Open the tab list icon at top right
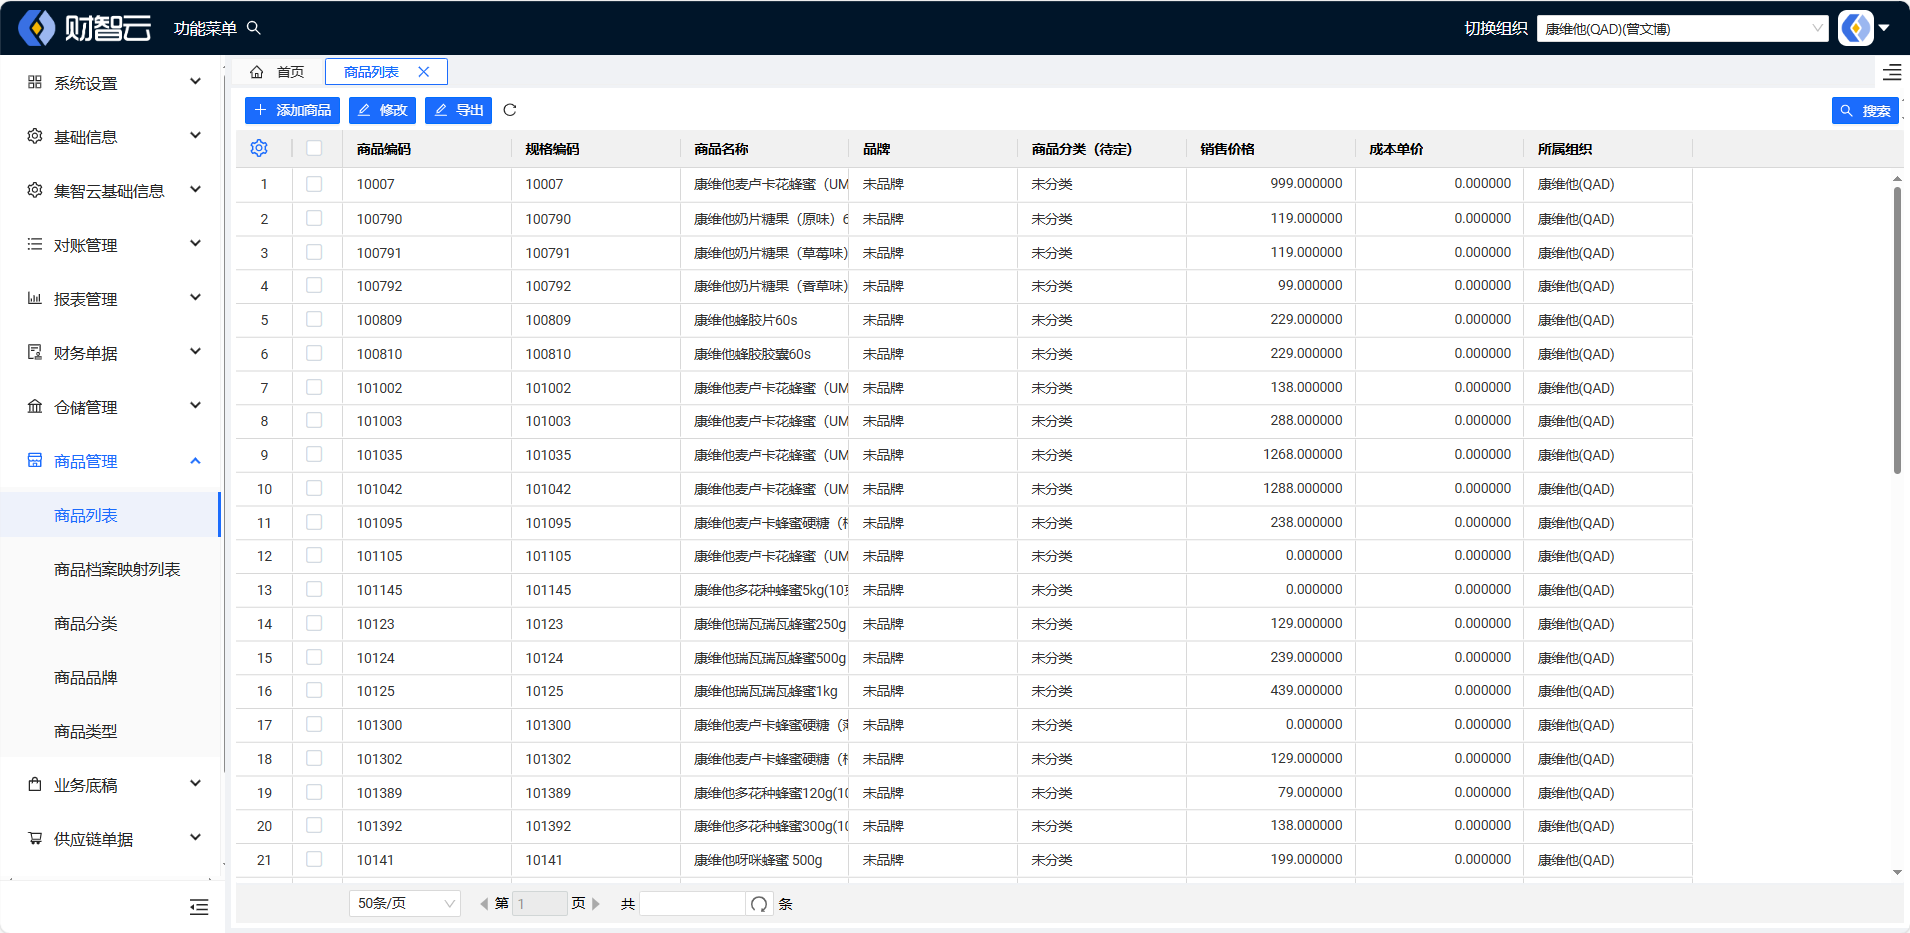Viewport: 1910px width, 933px height. tap(1891, 72)
